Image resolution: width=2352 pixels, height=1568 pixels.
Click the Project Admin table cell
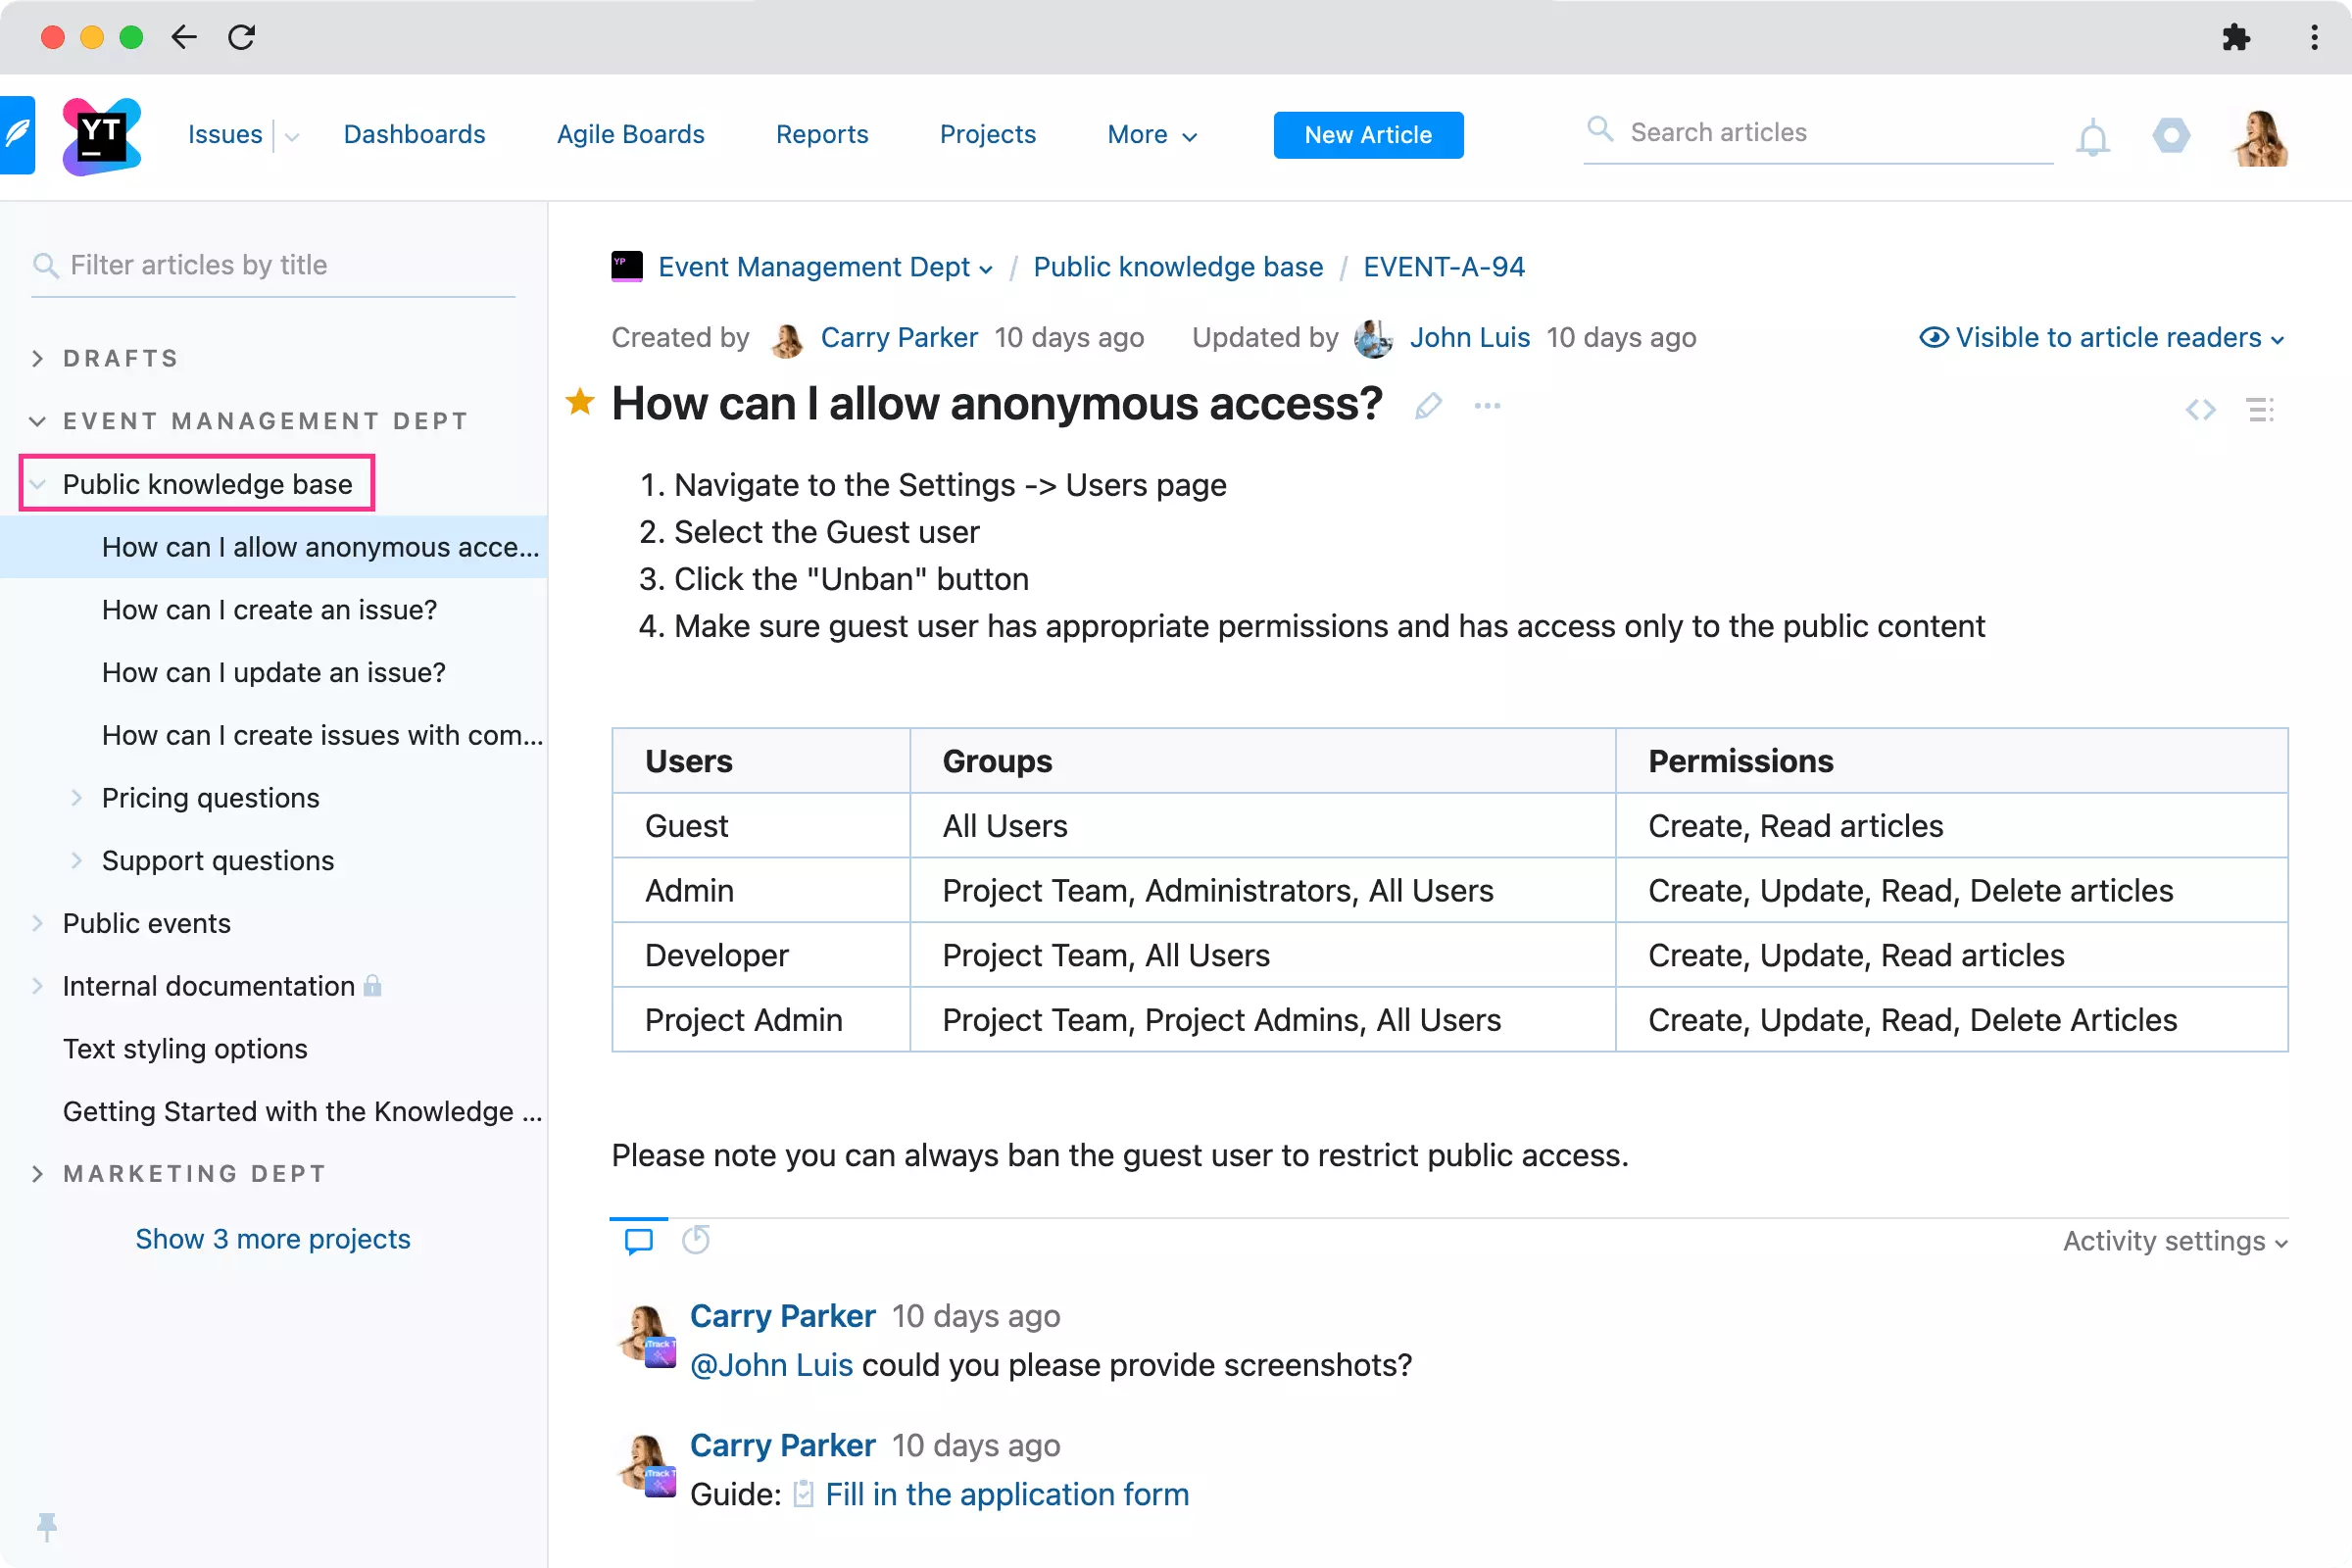(x=761, y=1019)
